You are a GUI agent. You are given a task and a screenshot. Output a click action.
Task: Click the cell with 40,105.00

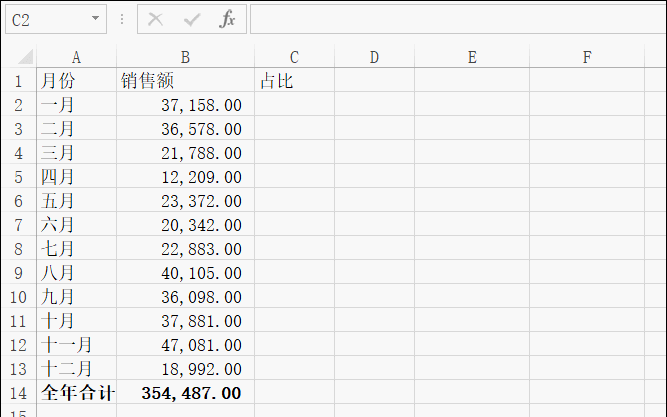point(185,273)
